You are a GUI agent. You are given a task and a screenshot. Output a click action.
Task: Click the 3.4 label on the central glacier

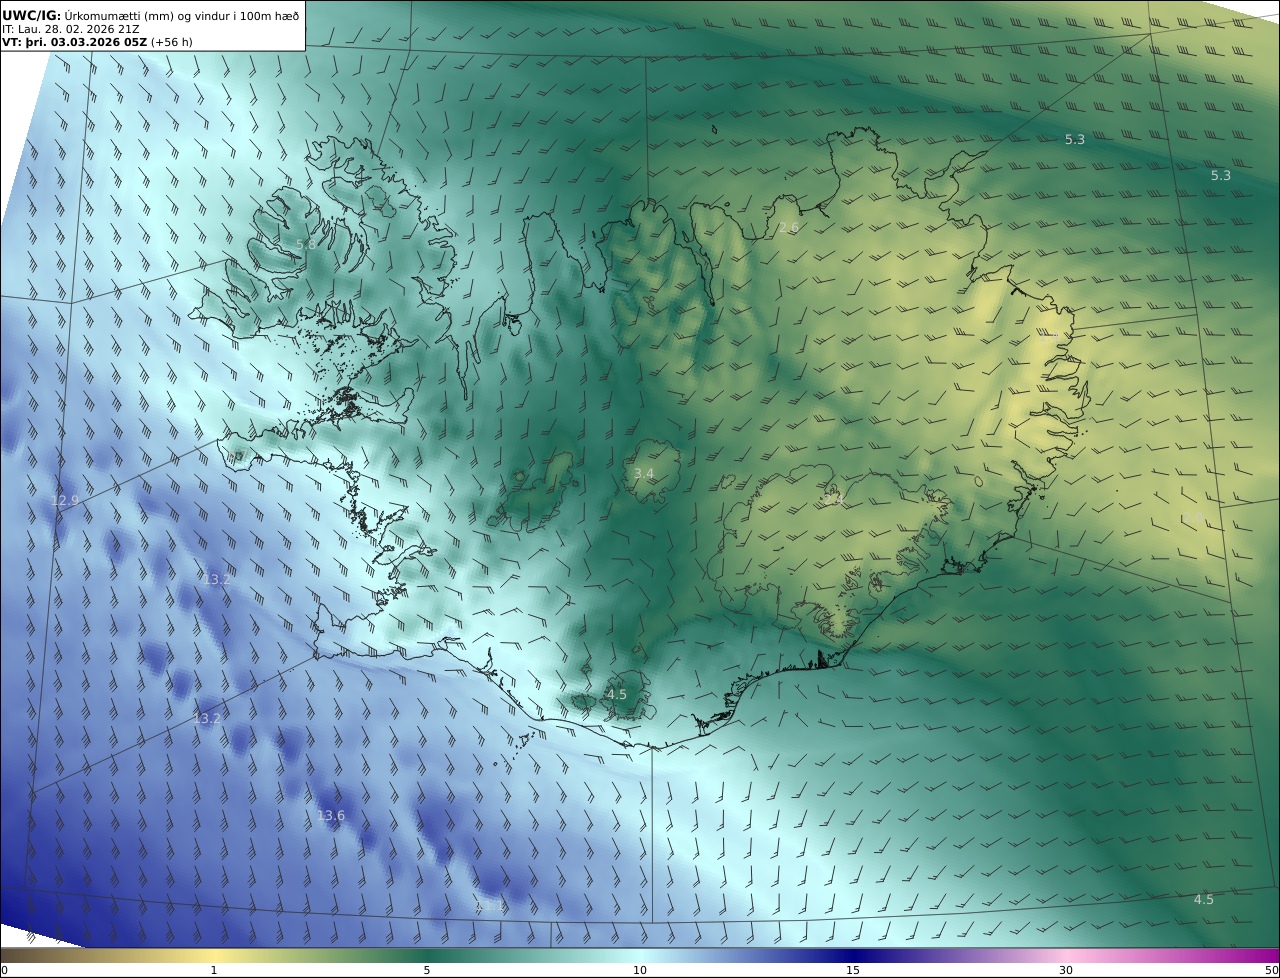[644, 473]
